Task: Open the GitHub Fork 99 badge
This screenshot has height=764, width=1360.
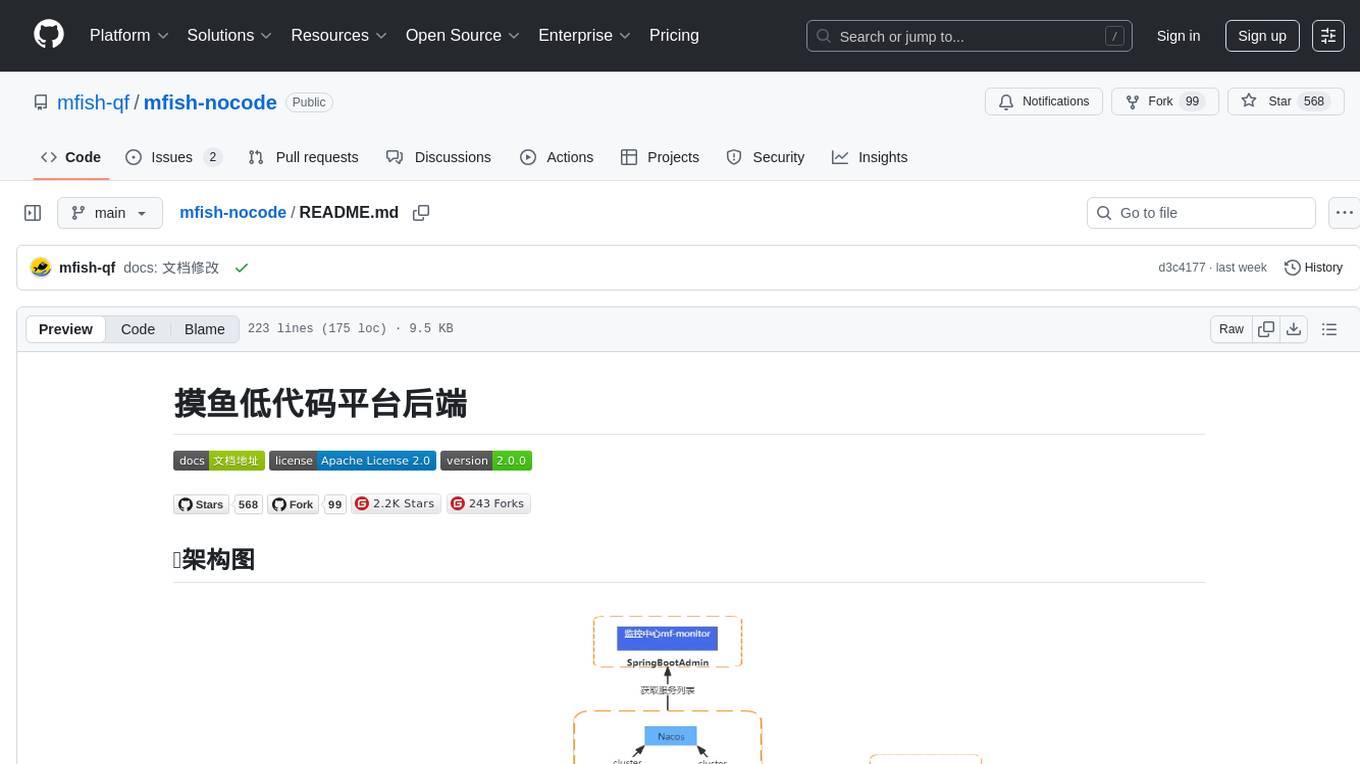Action: click(x=306, y=504)
